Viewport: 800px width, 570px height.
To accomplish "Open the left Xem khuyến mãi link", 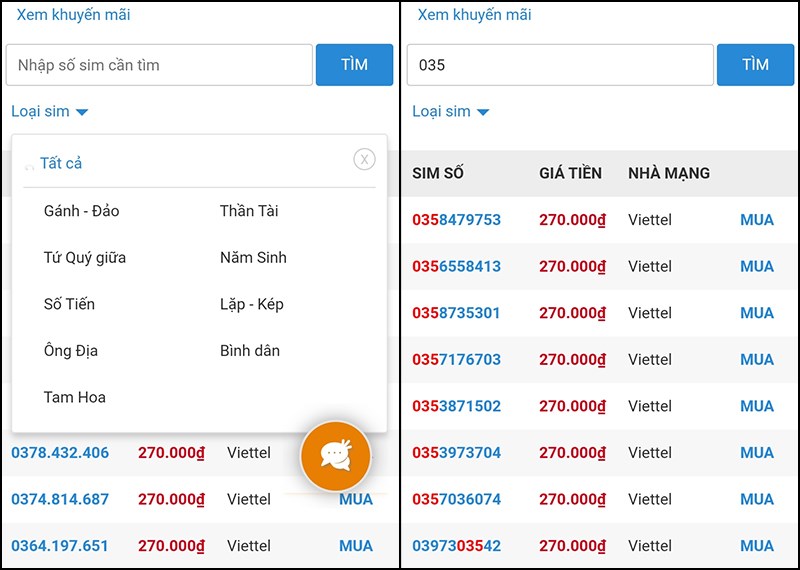I will pyautogui.click(x=73, y=15).
